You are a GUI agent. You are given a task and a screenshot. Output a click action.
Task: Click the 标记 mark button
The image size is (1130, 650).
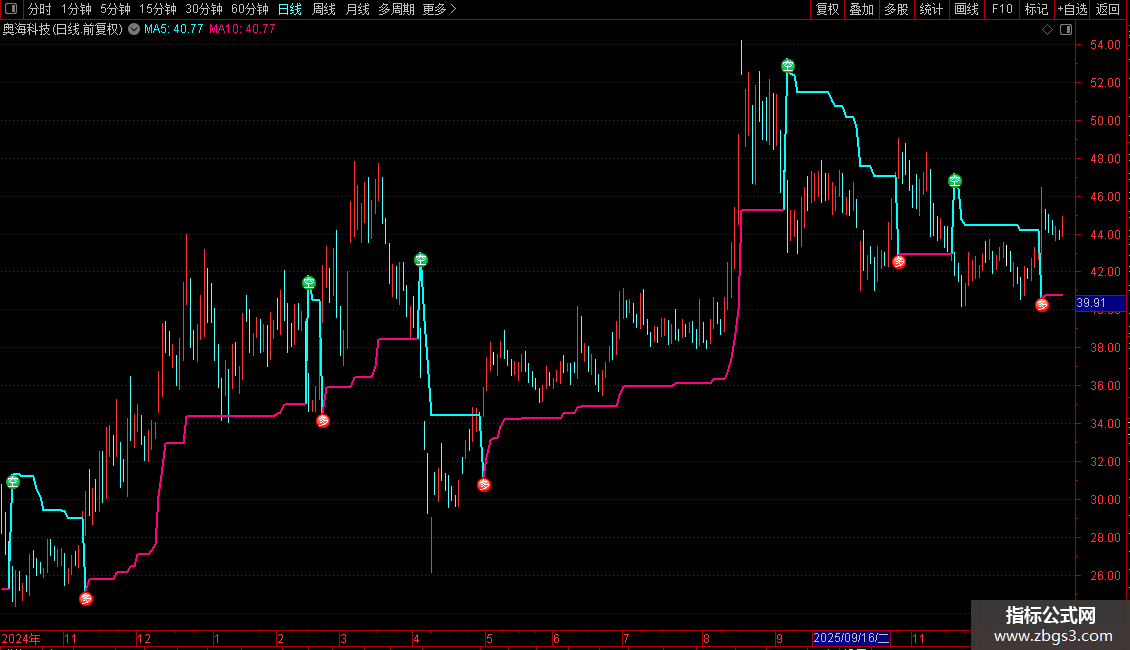(x=1036, y=9)
